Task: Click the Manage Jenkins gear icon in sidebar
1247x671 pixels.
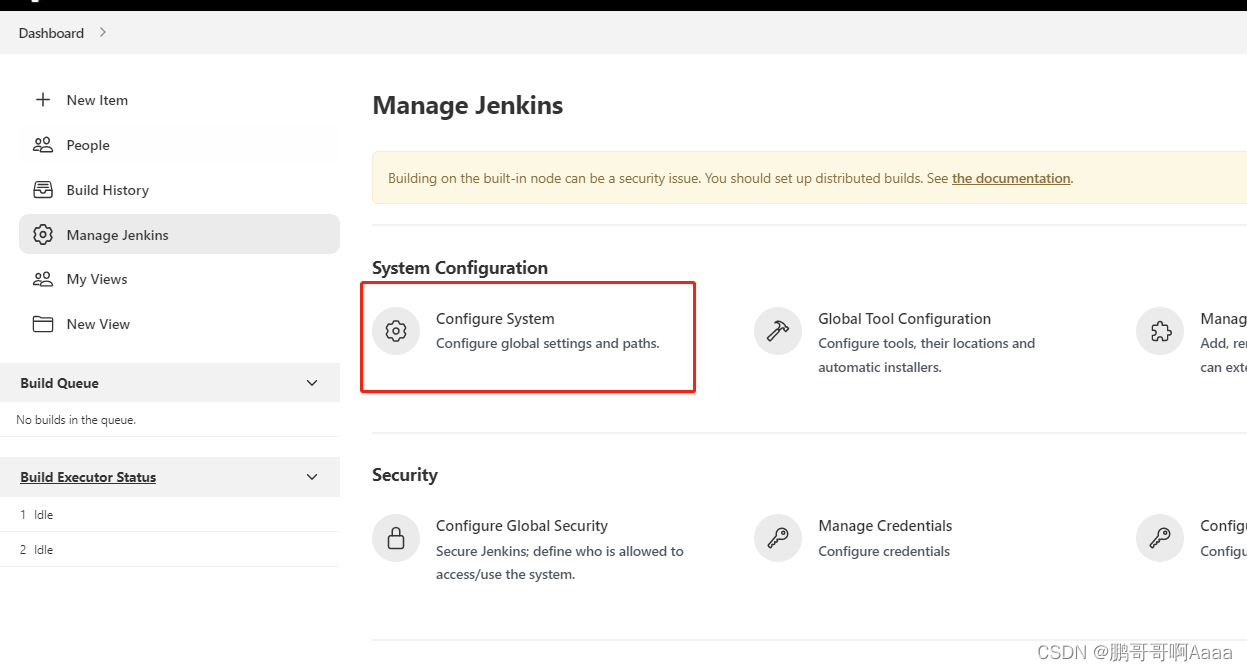Action: tap(43, 235)
